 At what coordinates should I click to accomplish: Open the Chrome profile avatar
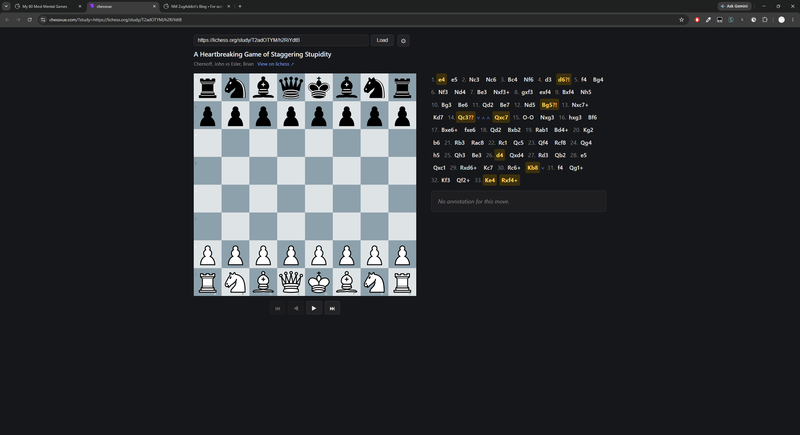781,20
